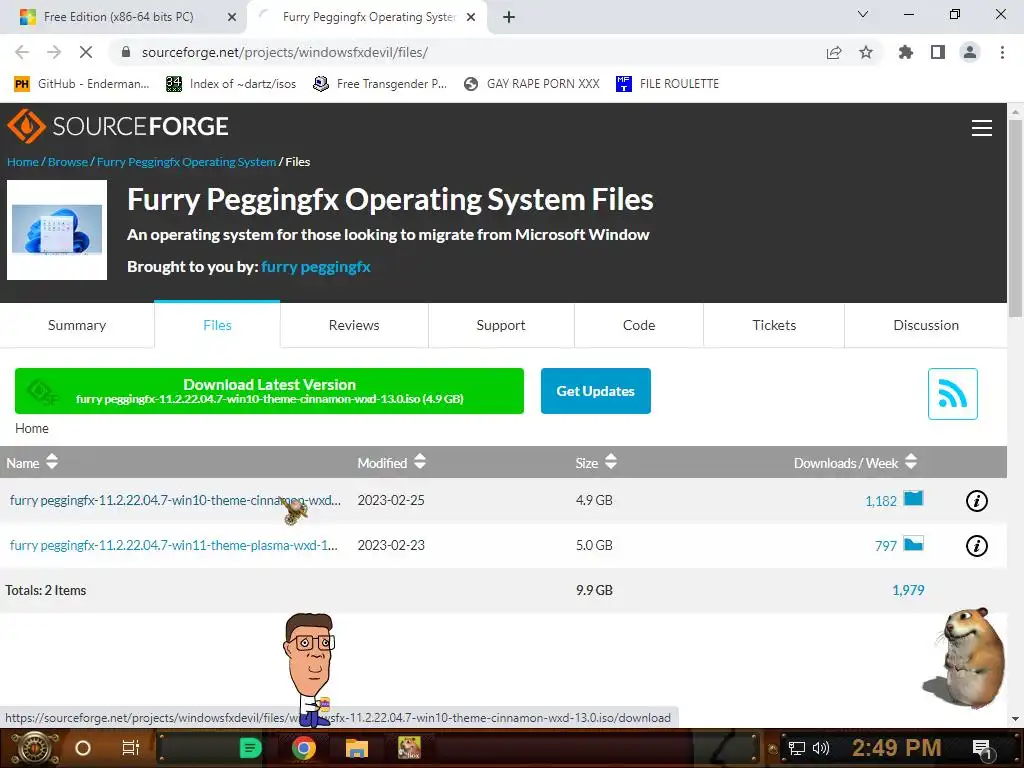Click the project screenshot thumbnail

(57, 230)
